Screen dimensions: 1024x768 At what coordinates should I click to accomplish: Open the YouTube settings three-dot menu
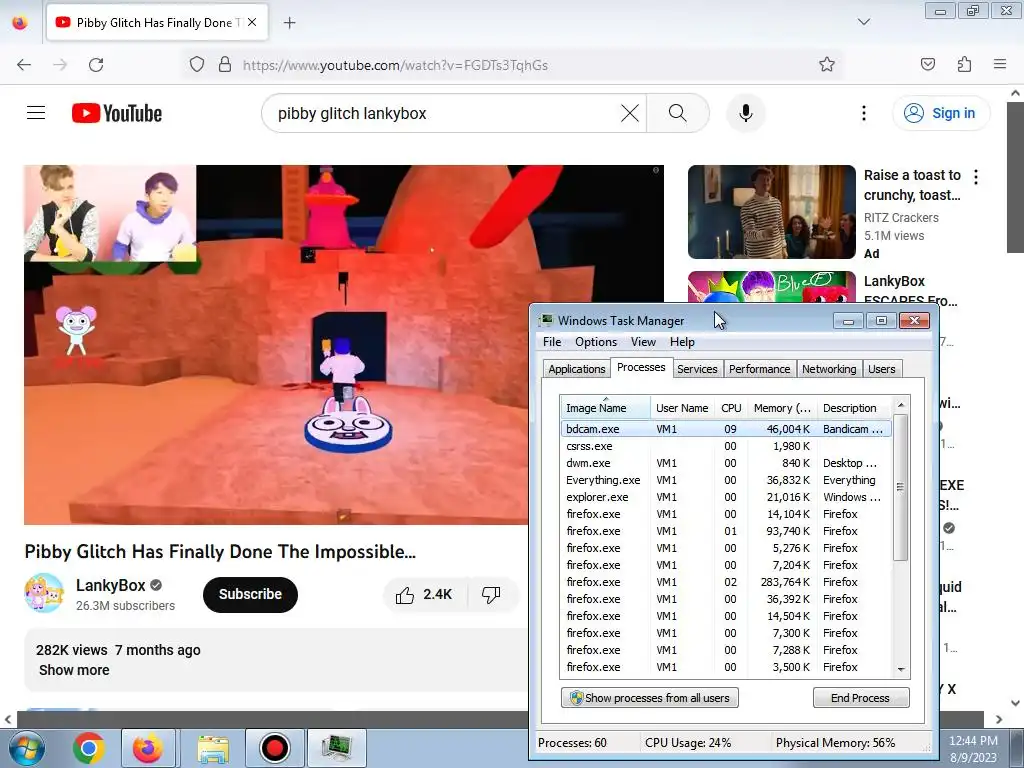[863, 113]
